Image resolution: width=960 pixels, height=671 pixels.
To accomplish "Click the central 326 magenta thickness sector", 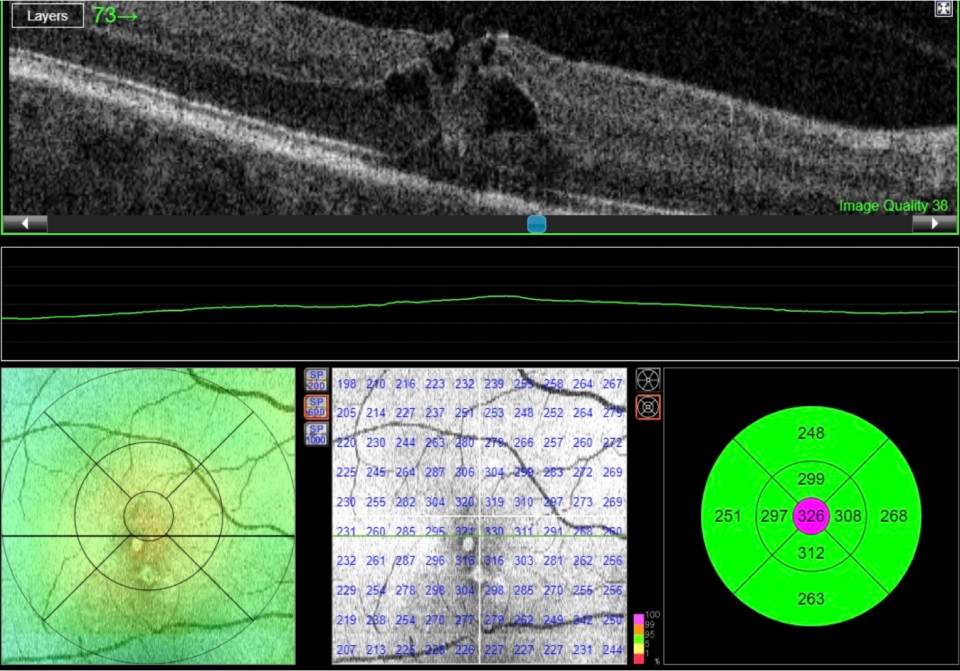I will coord(811,517).
